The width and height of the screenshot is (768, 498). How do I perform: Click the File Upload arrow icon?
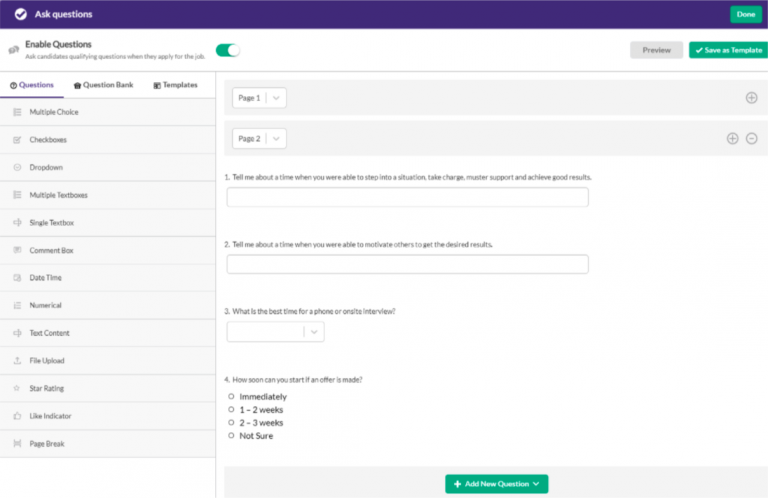click(x=17, y=361)
